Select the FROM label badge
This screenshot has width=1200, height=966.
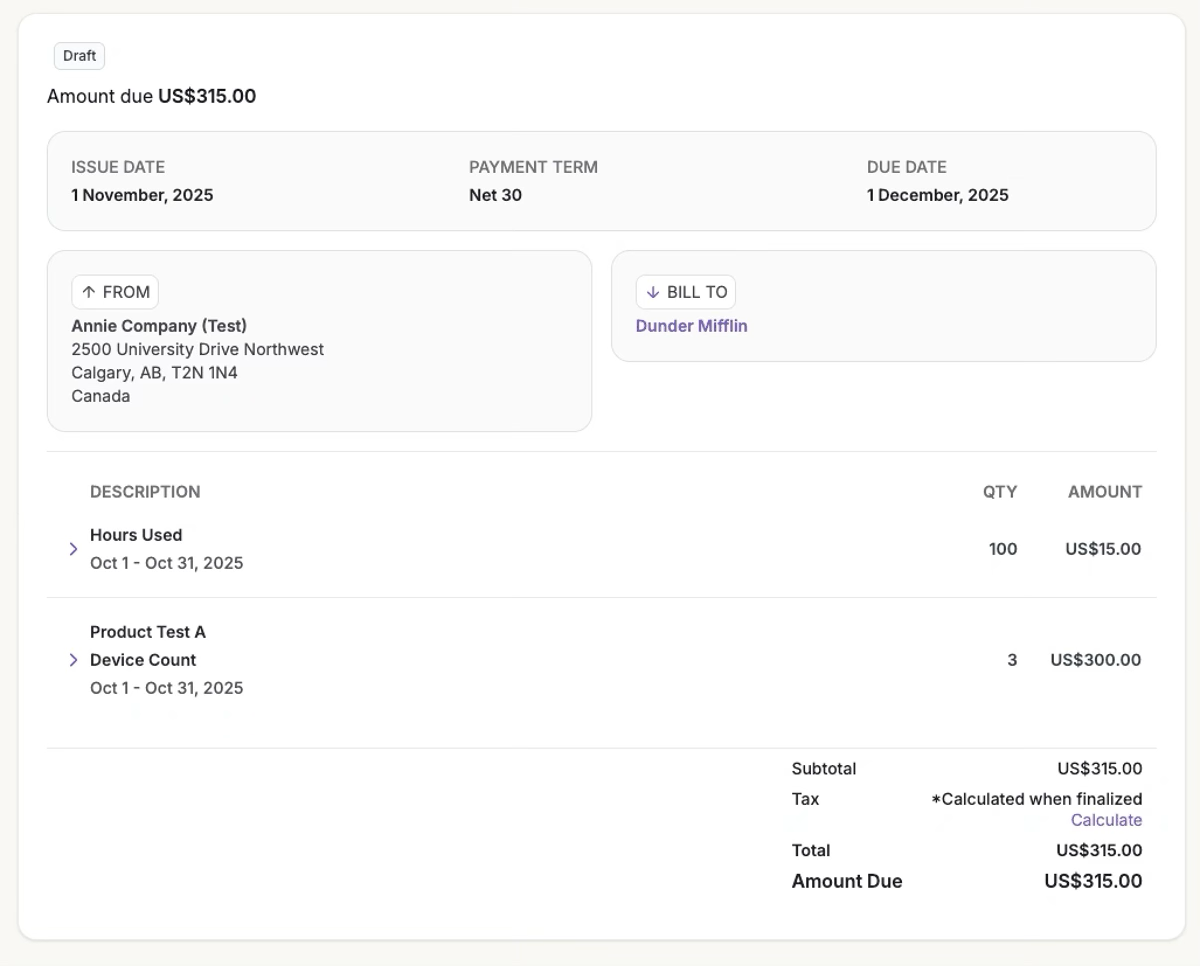(115, 292)
